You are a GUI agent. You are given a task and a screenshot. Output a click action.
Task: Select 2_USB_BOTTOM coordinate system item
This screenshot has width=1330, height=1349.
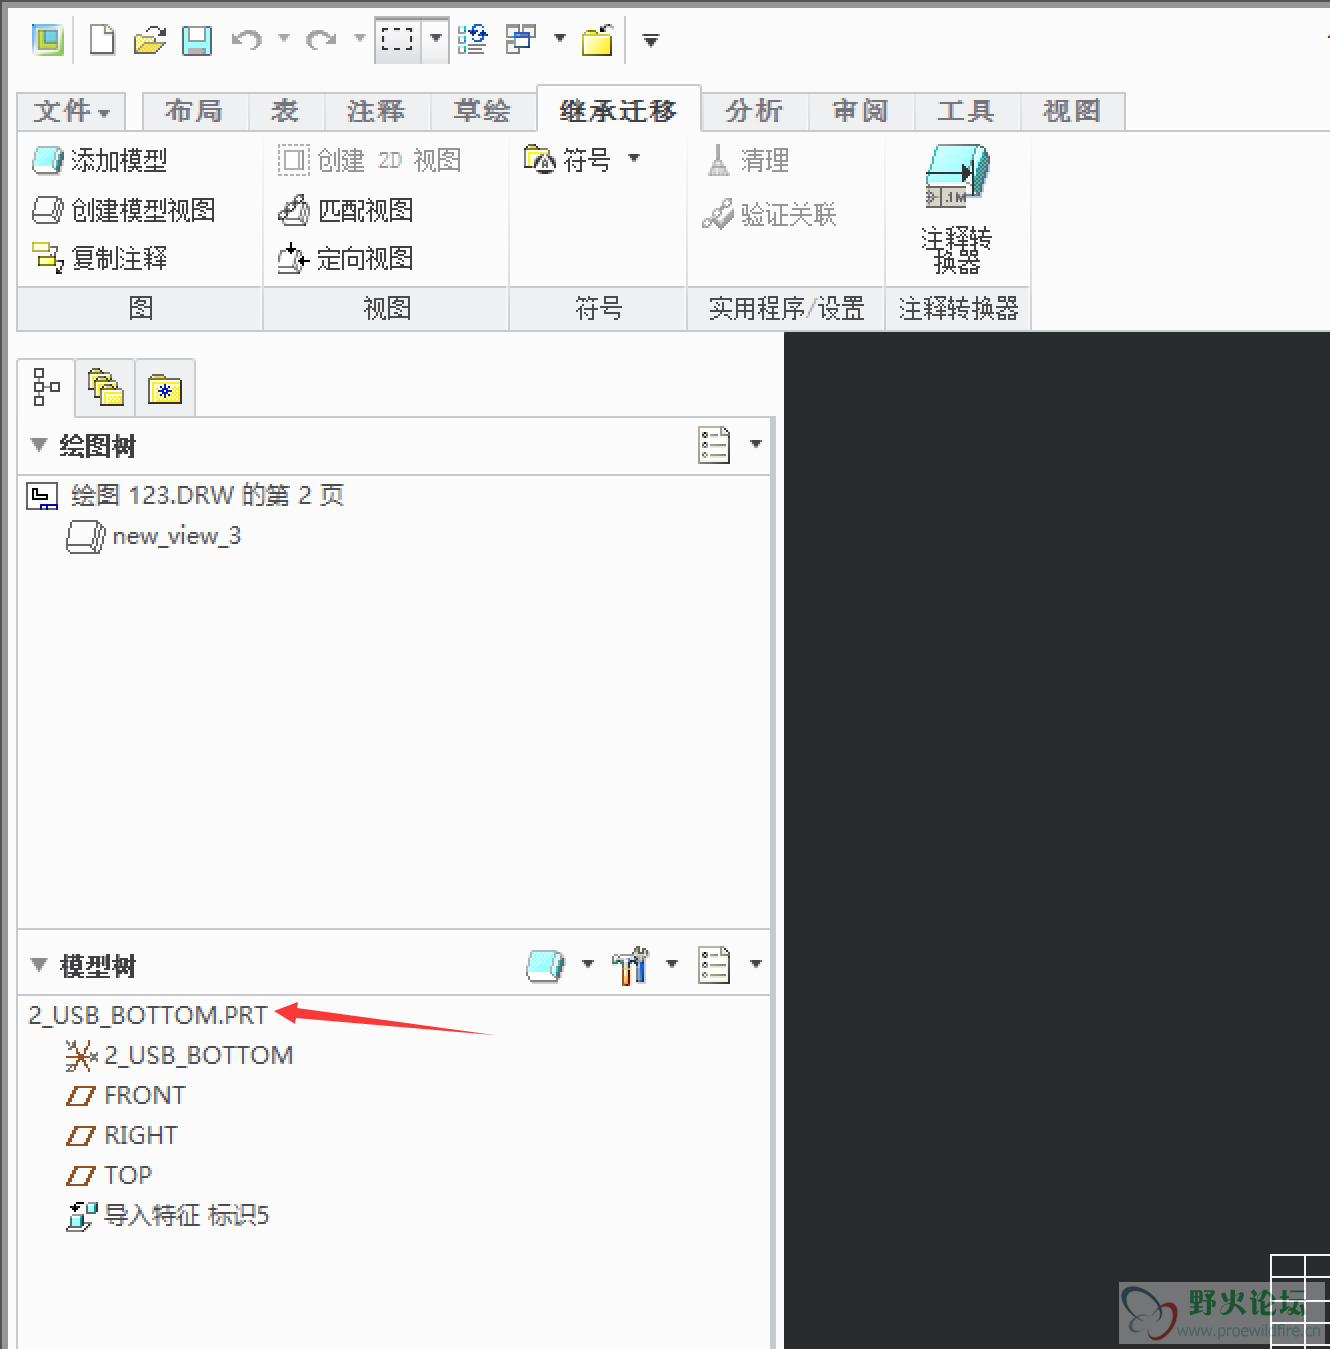[x=179, y=1055]
